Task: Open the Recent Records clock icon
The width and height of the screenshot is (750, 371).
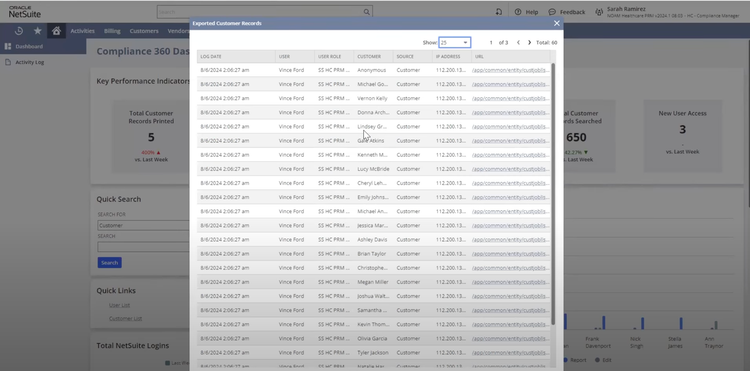Action: (x=19, y=31)
